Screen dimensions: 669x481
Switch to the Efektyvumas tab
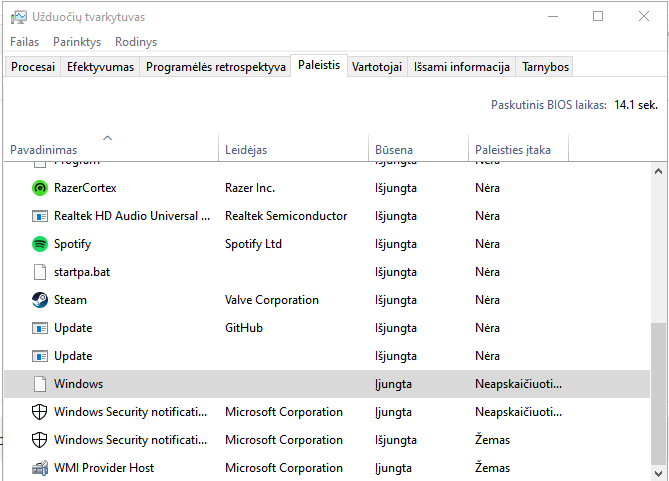pos(100,67)
